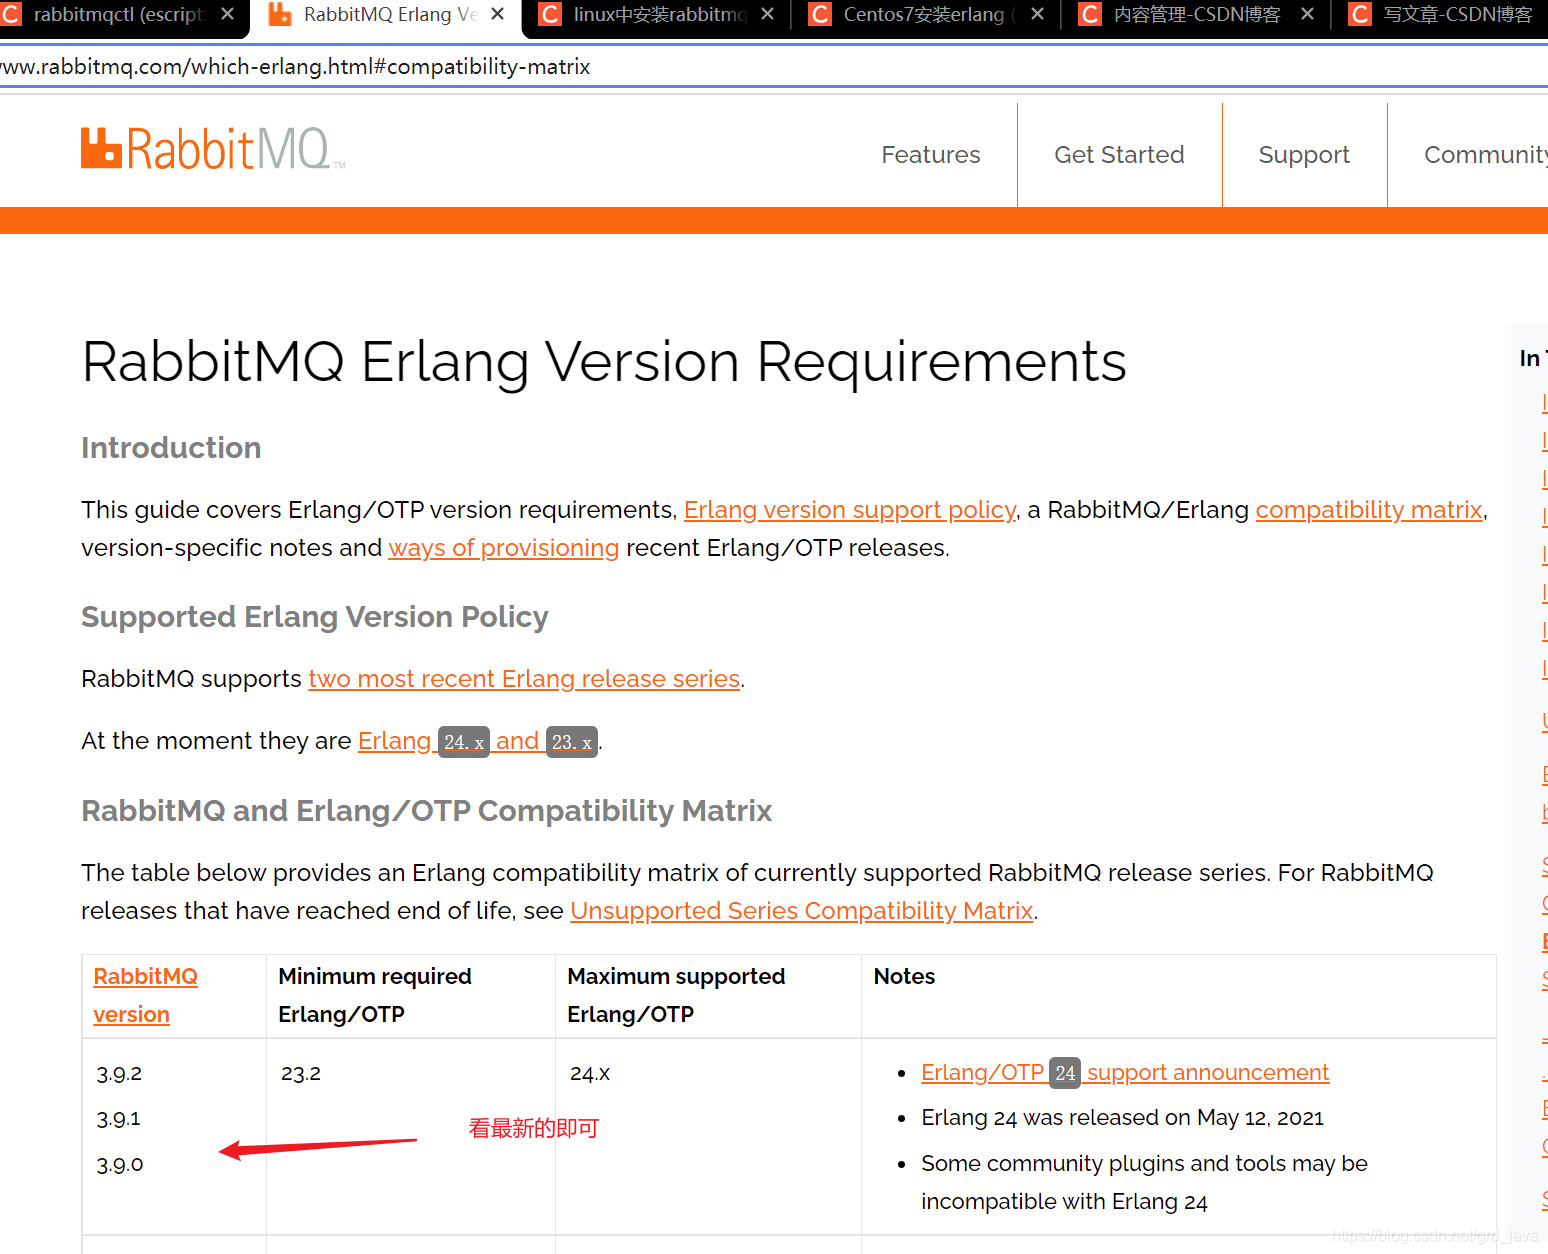The image size is (1548, 1254).
Task: Select the 24.x maximum Erlang cell
Action: [x=590, y=1074]
